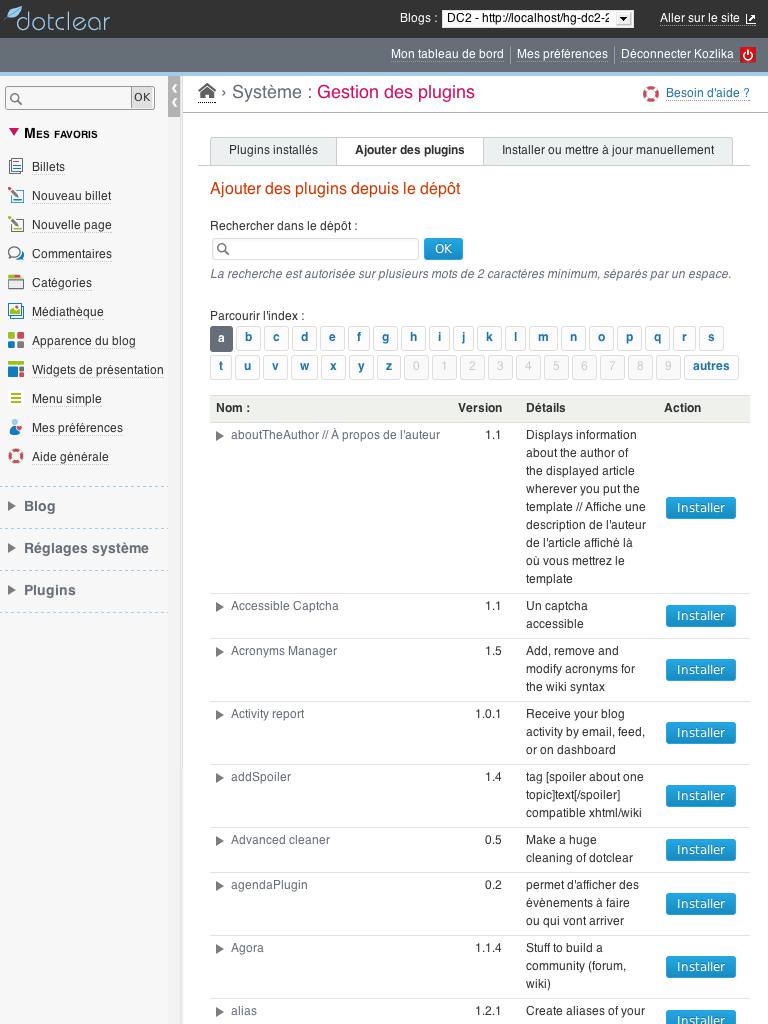
Task: Open the Blogs selection dropdown
Action: coord(538,18)
